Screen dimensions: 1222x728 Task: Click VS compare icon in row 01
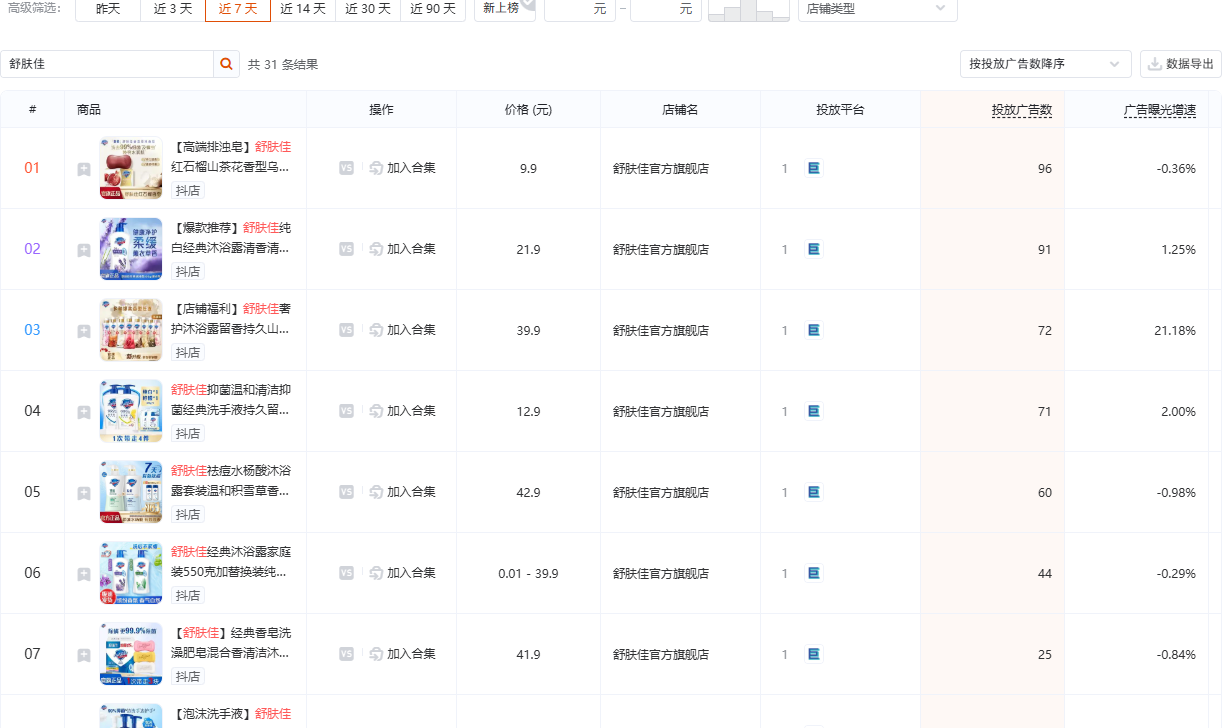click(346, 168)
